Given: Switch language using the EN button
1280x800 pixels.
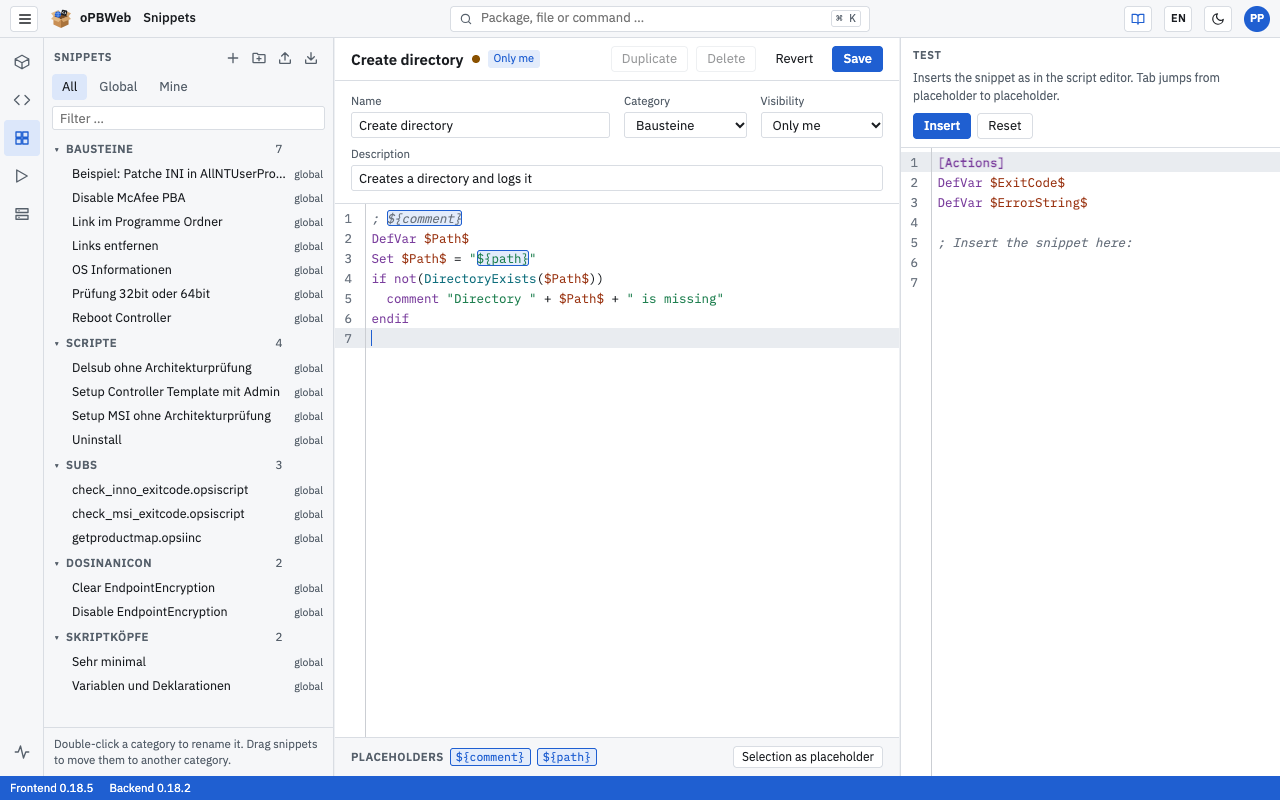Looking at the screenshot, I should [x=1178, y=18].
